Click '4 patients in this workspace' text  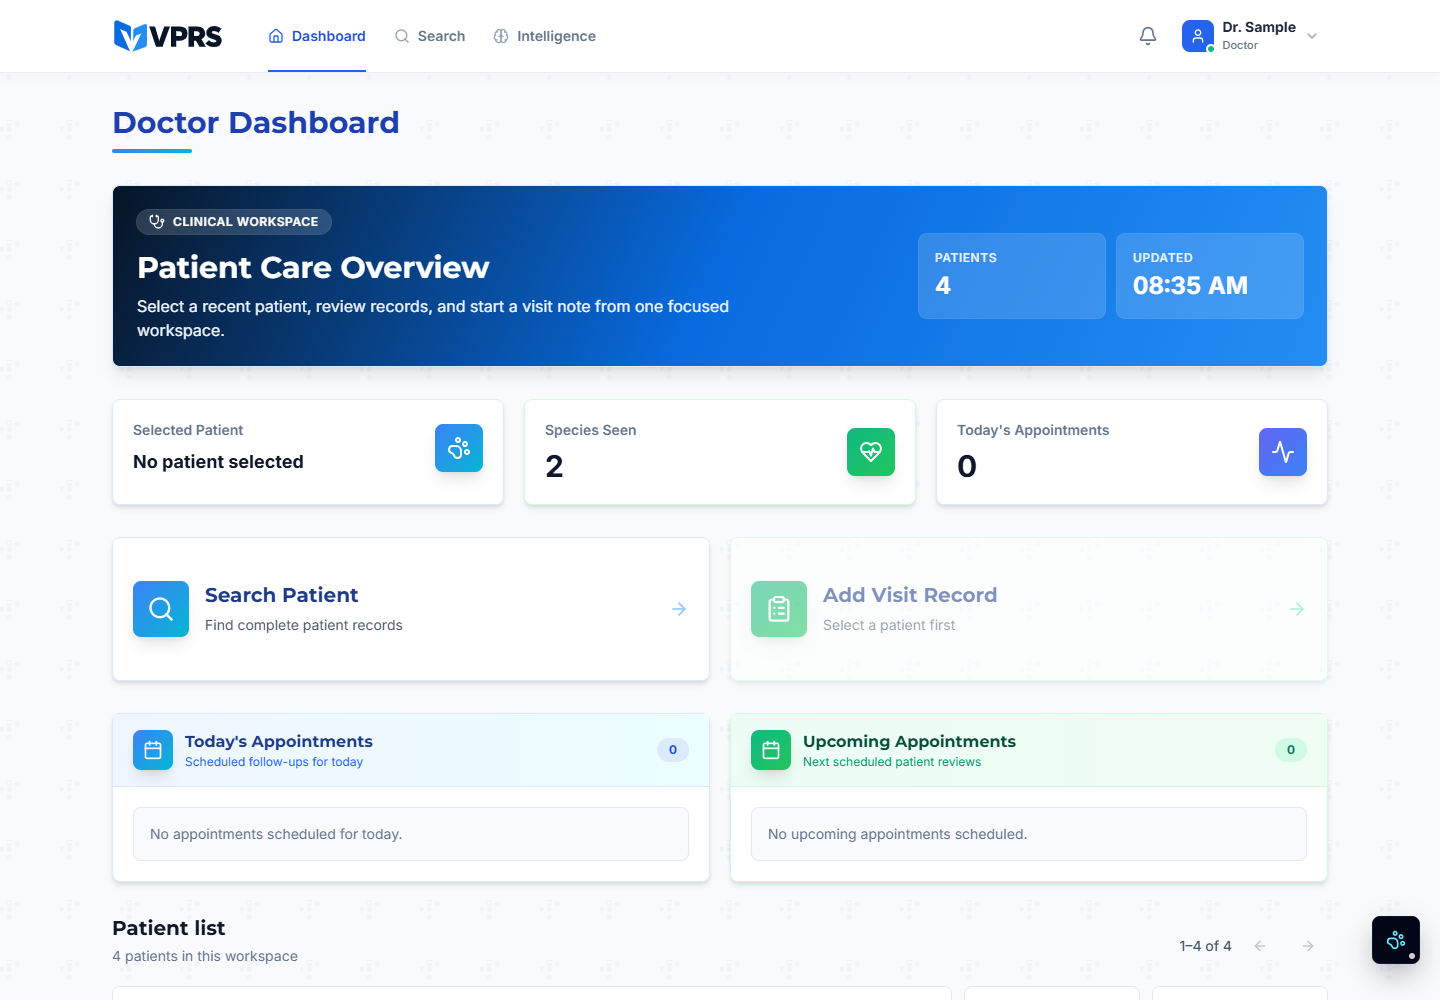point(205,956)
